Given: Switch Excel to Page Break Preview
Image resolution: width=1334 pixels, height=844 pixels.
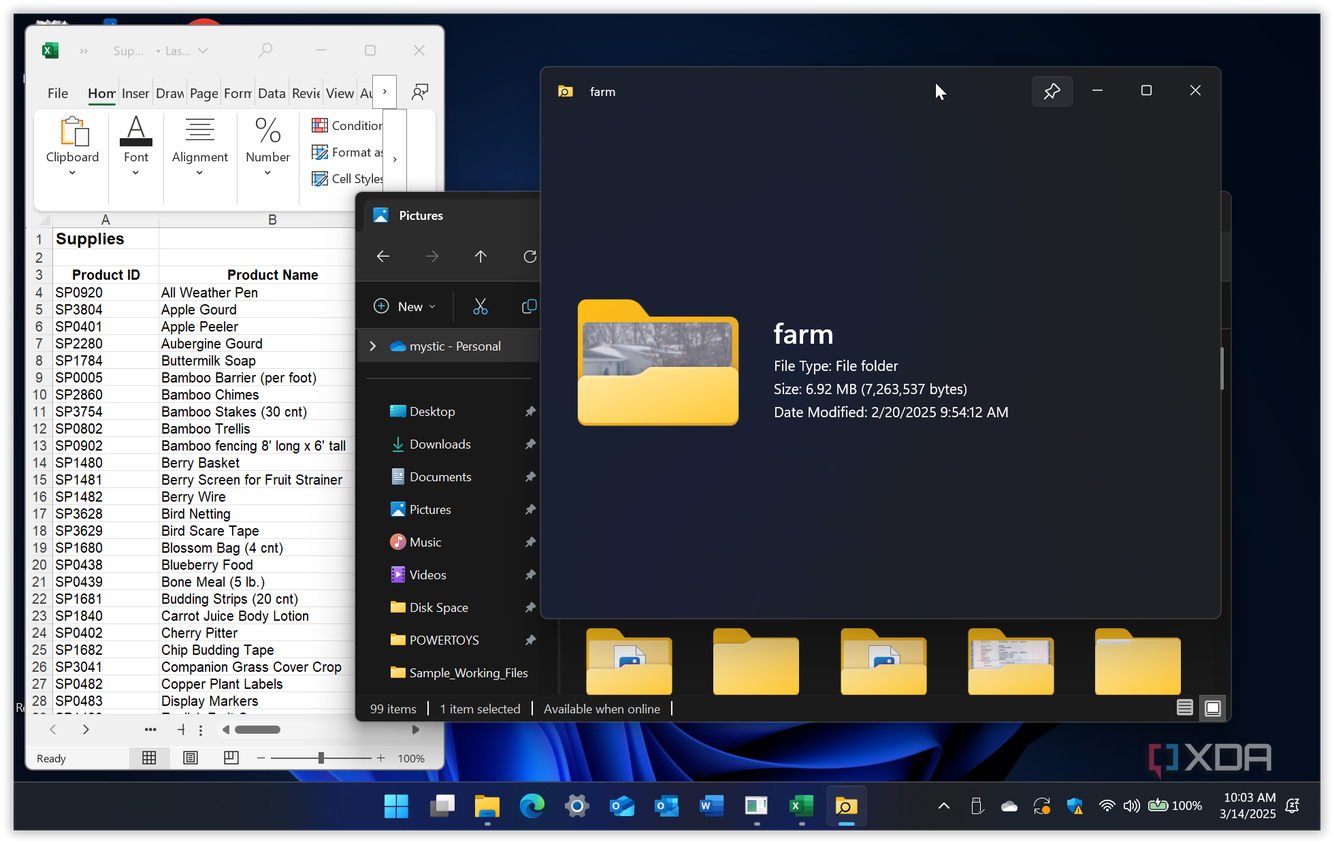Looking at the screenshot, I should point(231,758).
